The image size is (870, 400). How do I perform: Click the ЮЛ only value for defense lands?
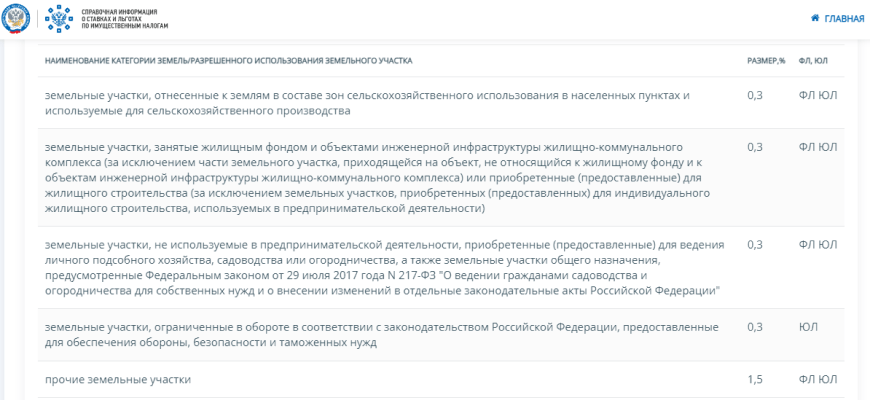tap(808, 327)
